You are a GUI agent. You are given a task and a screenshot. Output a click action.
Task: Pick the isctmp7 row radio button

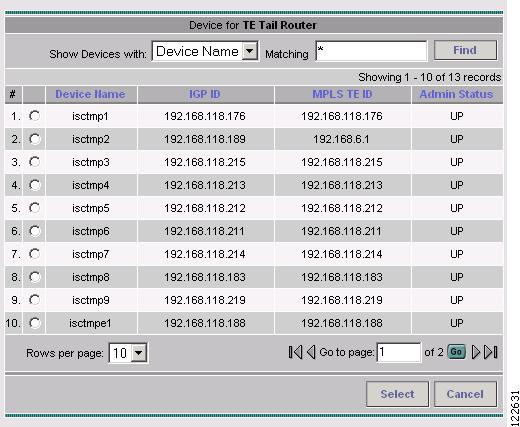tap(34, 254)
